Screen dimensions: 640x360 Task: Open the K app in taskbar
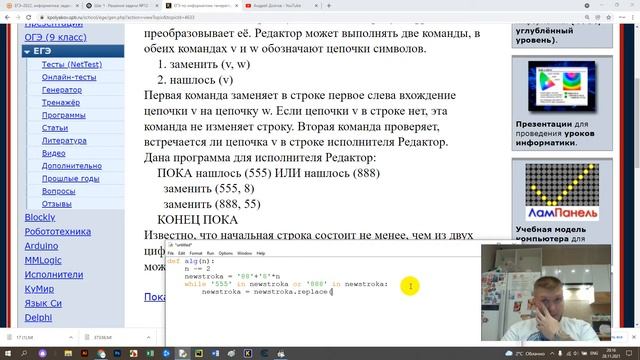click(x=248, y=353)
